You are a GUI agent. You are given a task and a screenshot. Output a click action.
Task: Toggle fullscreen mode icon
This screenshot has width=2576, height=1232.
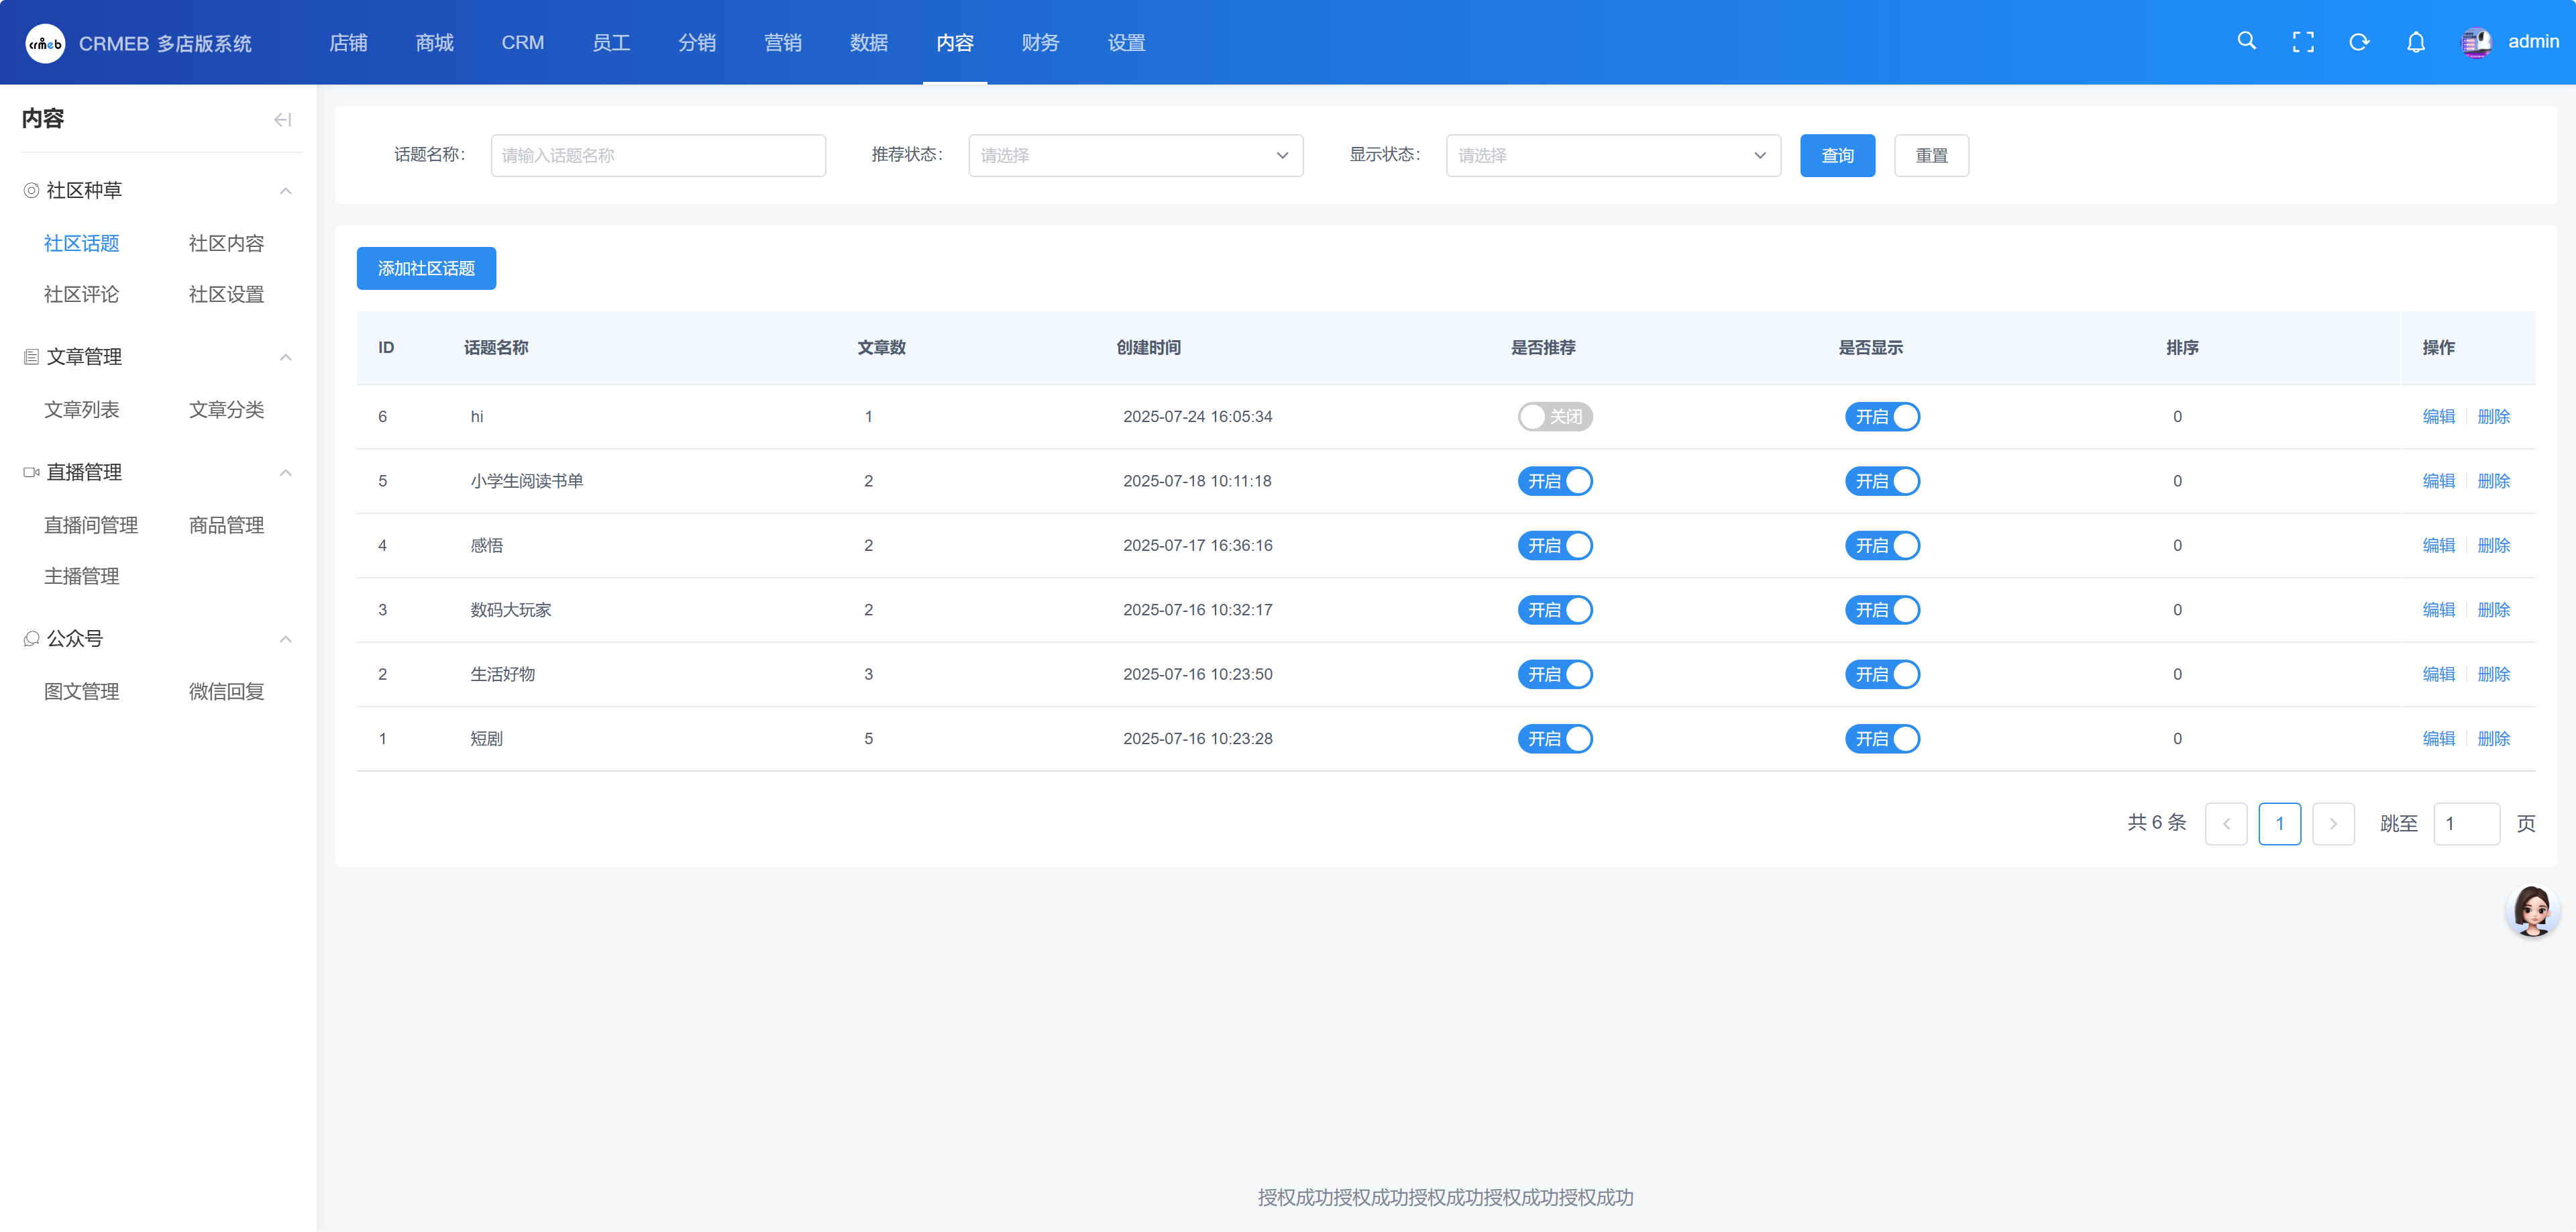pyautogui.click(x=2303, y=42)
